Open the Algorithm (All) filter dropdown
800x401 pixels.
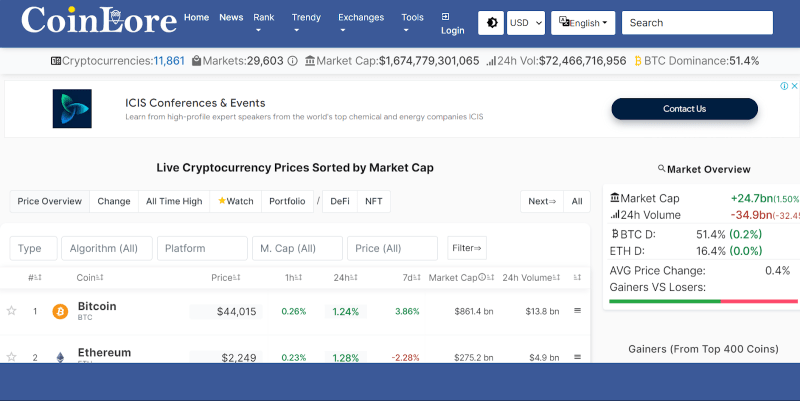click(107, 248)
